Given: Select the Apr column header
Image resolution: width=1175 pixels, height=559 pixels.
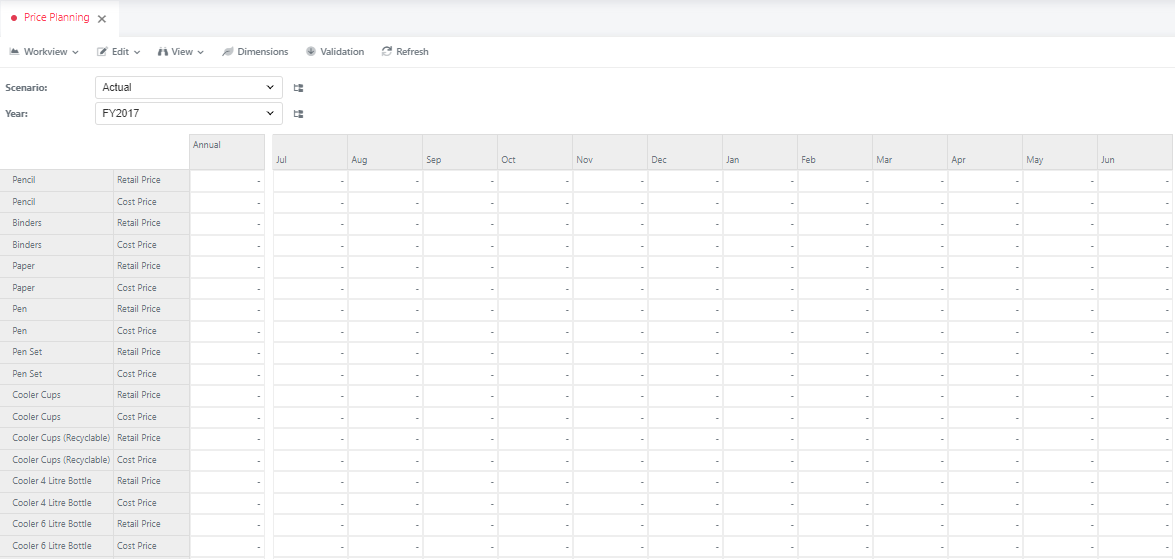Looking at the screenshot, I should (x=985, y=152).
